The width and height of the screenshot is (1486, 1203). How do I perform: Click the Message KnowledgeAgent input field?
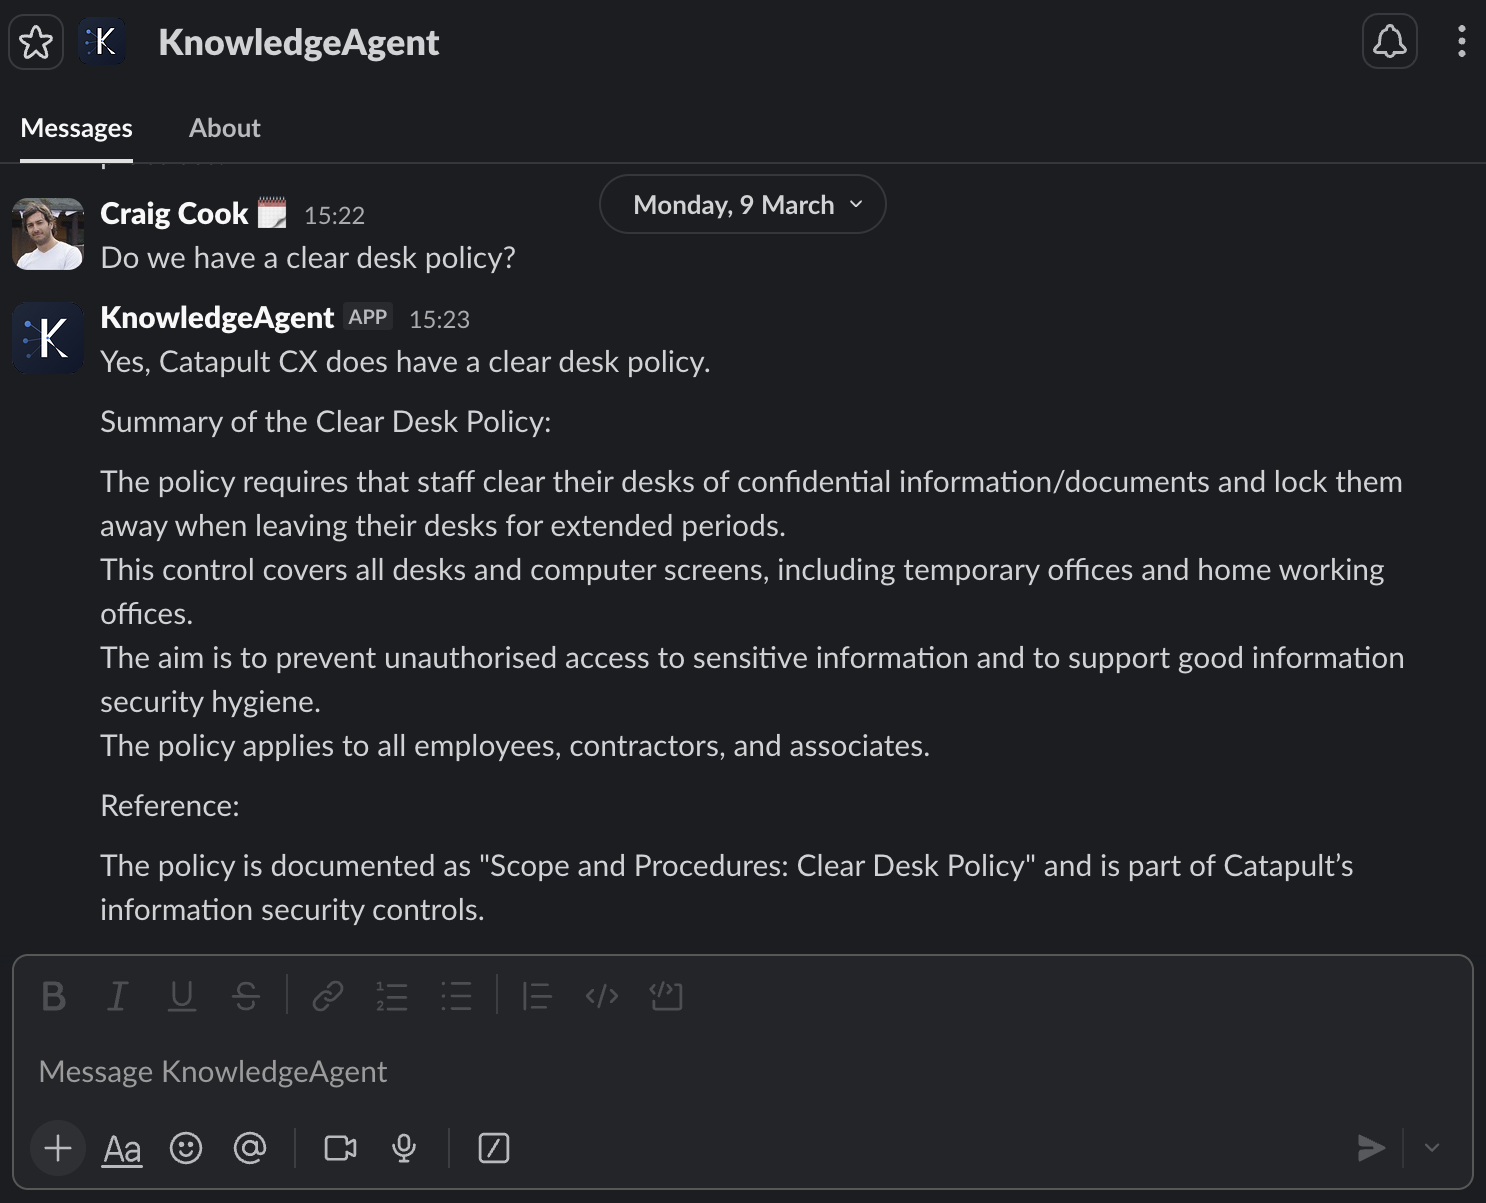point(400,1071)
